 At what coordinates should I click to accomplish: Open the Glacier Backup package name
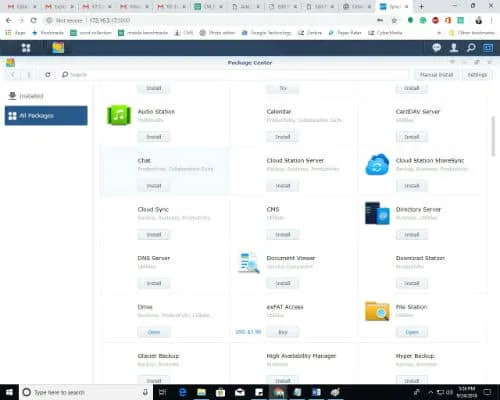pos(158,356)
